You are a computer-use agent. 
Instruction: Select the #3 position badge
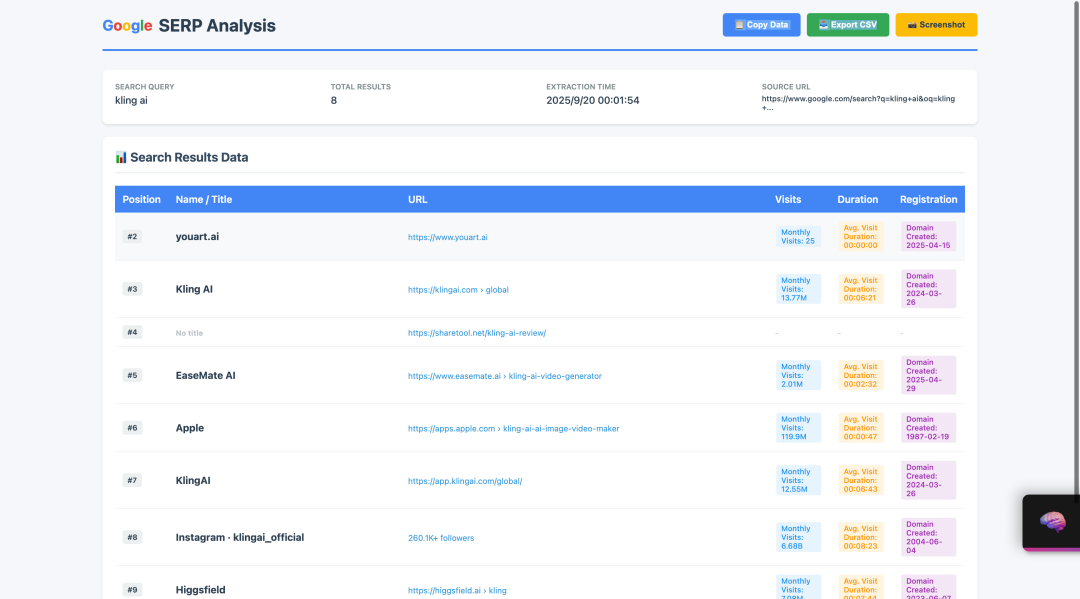point(132,289)
